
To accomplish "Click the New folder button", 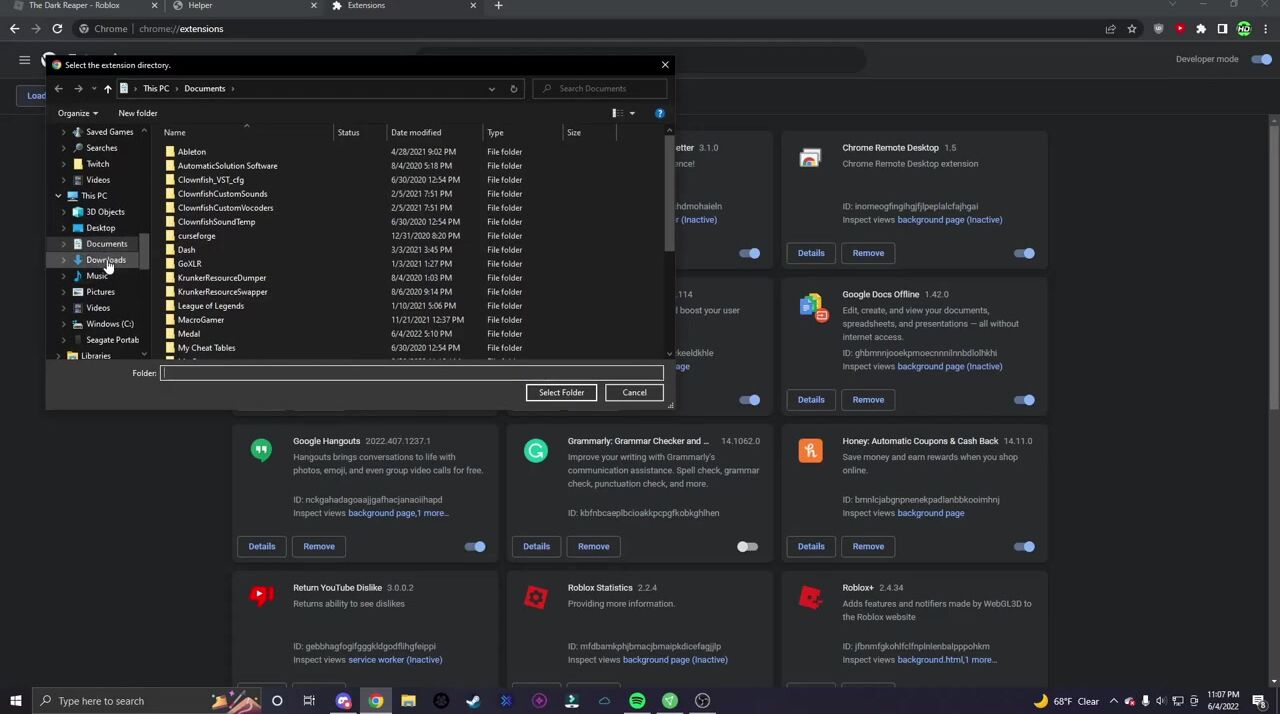I will coord(138,113).
